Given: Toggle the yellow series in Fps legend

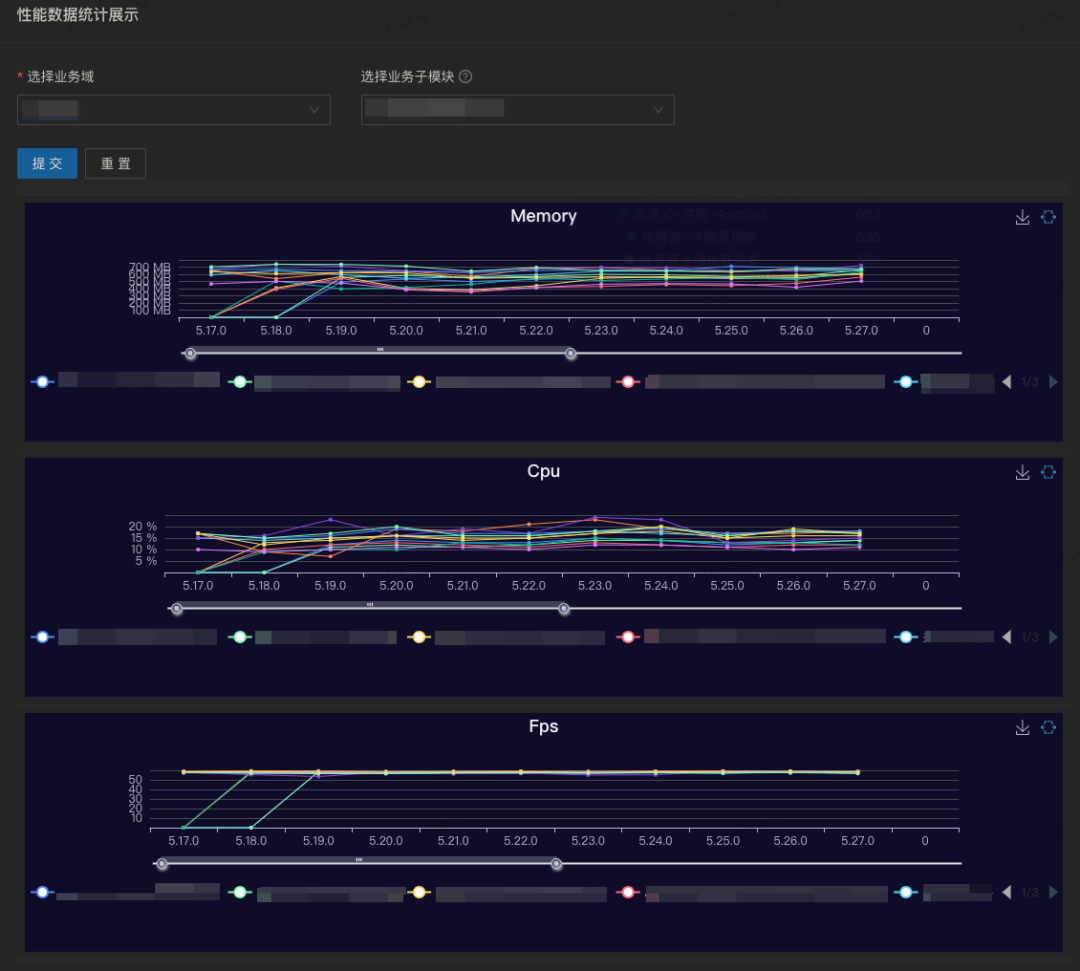Looking at the screenshot, I should [419, 892].
